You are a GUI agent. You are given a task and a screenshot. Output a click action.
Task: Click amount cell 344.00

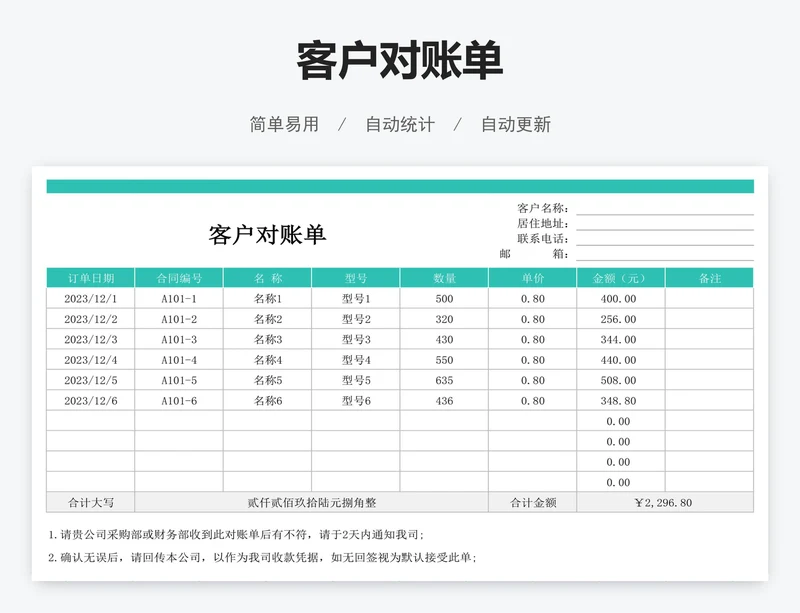pos(621,339)
